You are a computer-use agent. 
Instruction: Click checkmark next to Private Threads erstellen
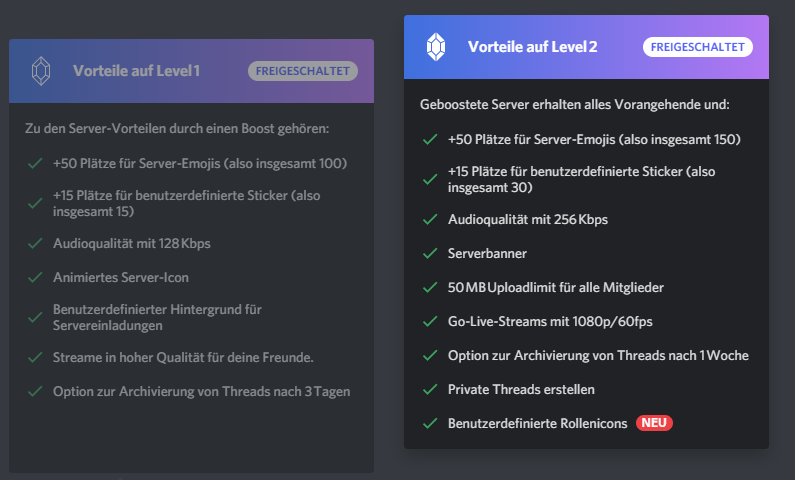(431, 390)
